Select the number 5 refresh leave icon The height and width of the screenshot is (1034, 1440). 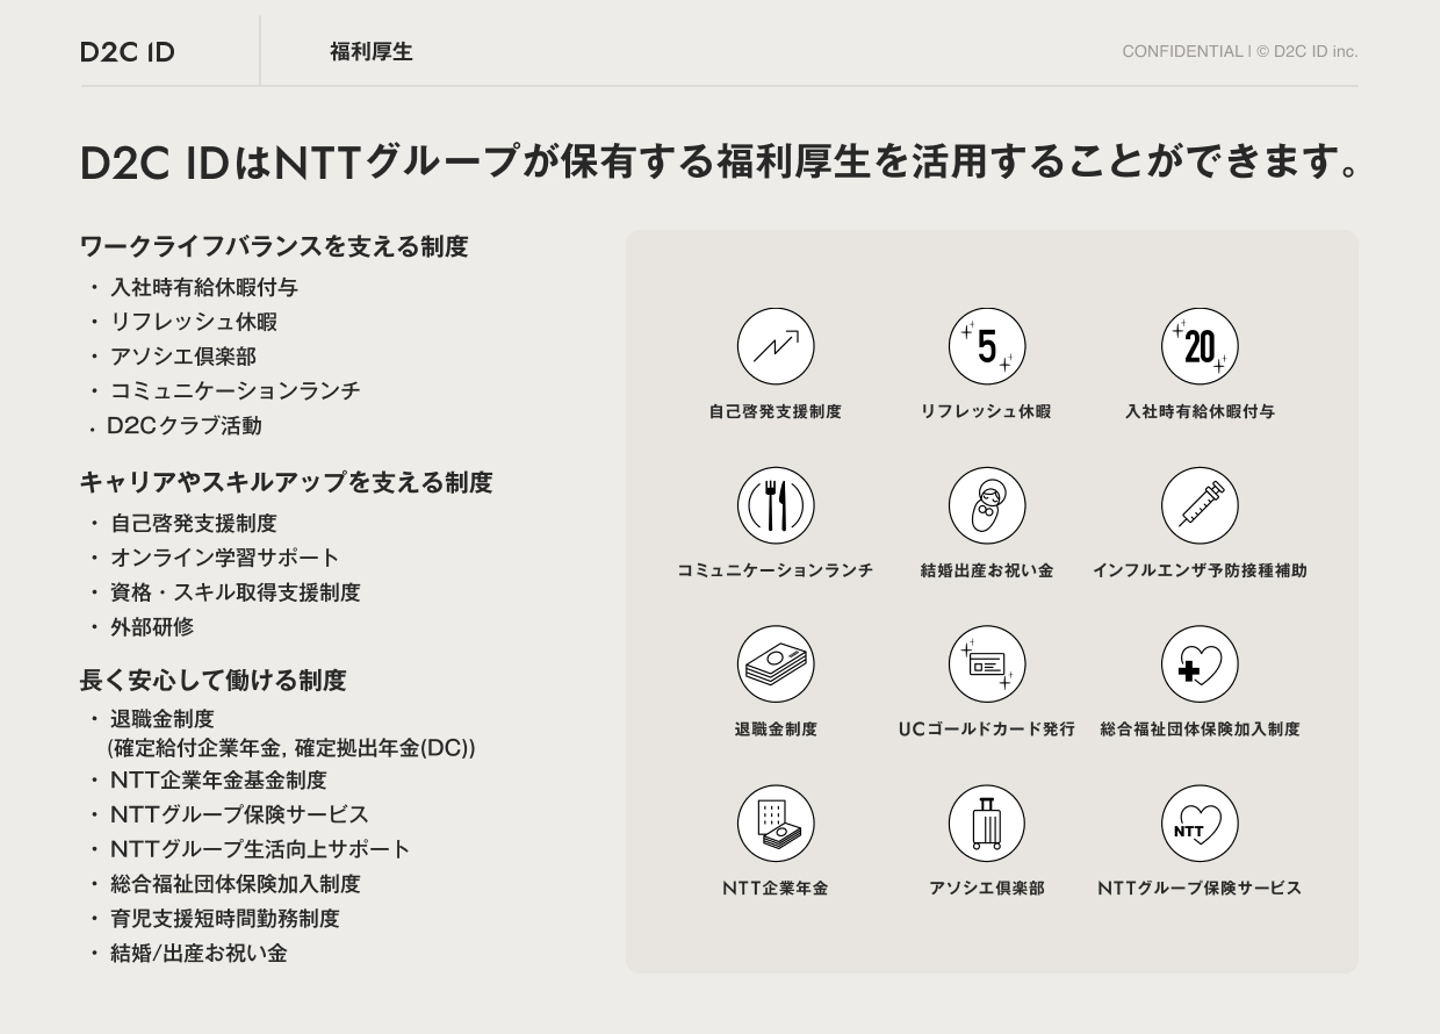tap(987, 346)
